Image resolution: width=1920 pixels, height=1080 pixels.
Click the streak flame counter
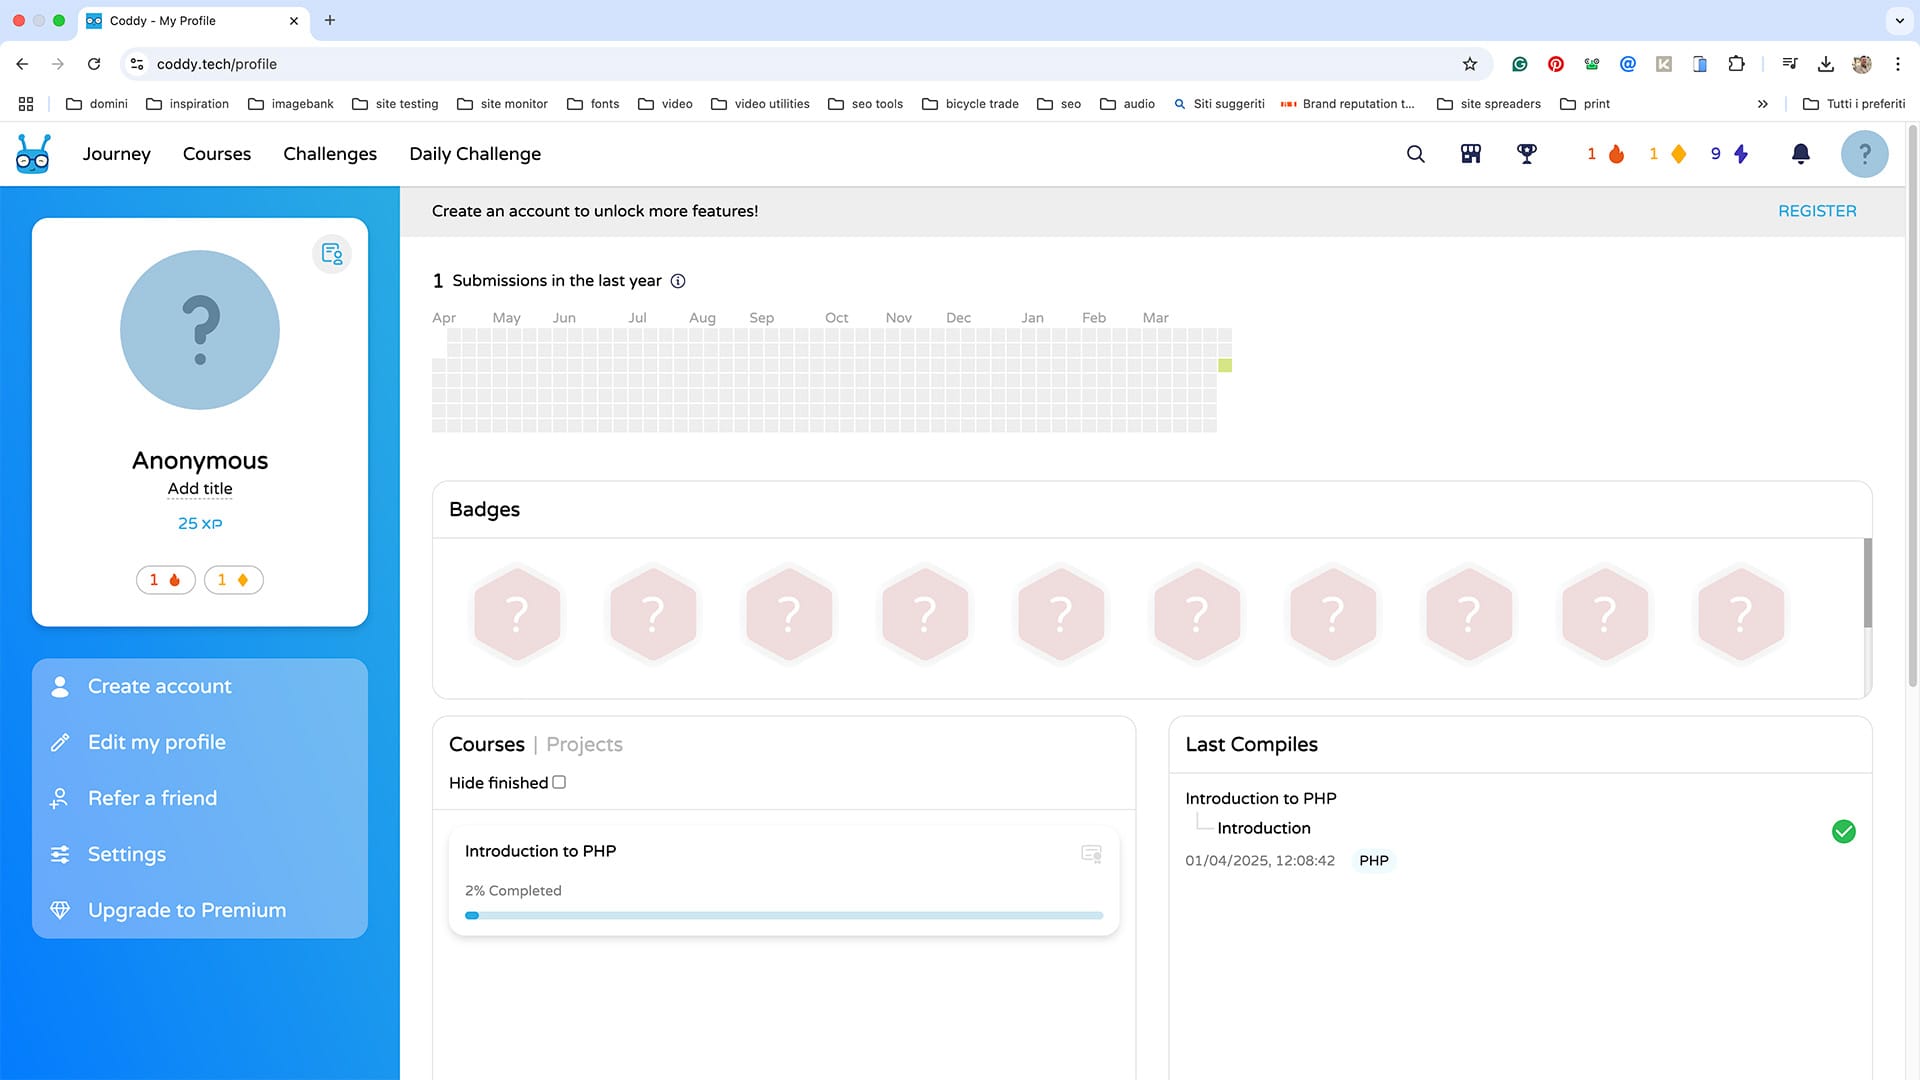click(1606, 154)
